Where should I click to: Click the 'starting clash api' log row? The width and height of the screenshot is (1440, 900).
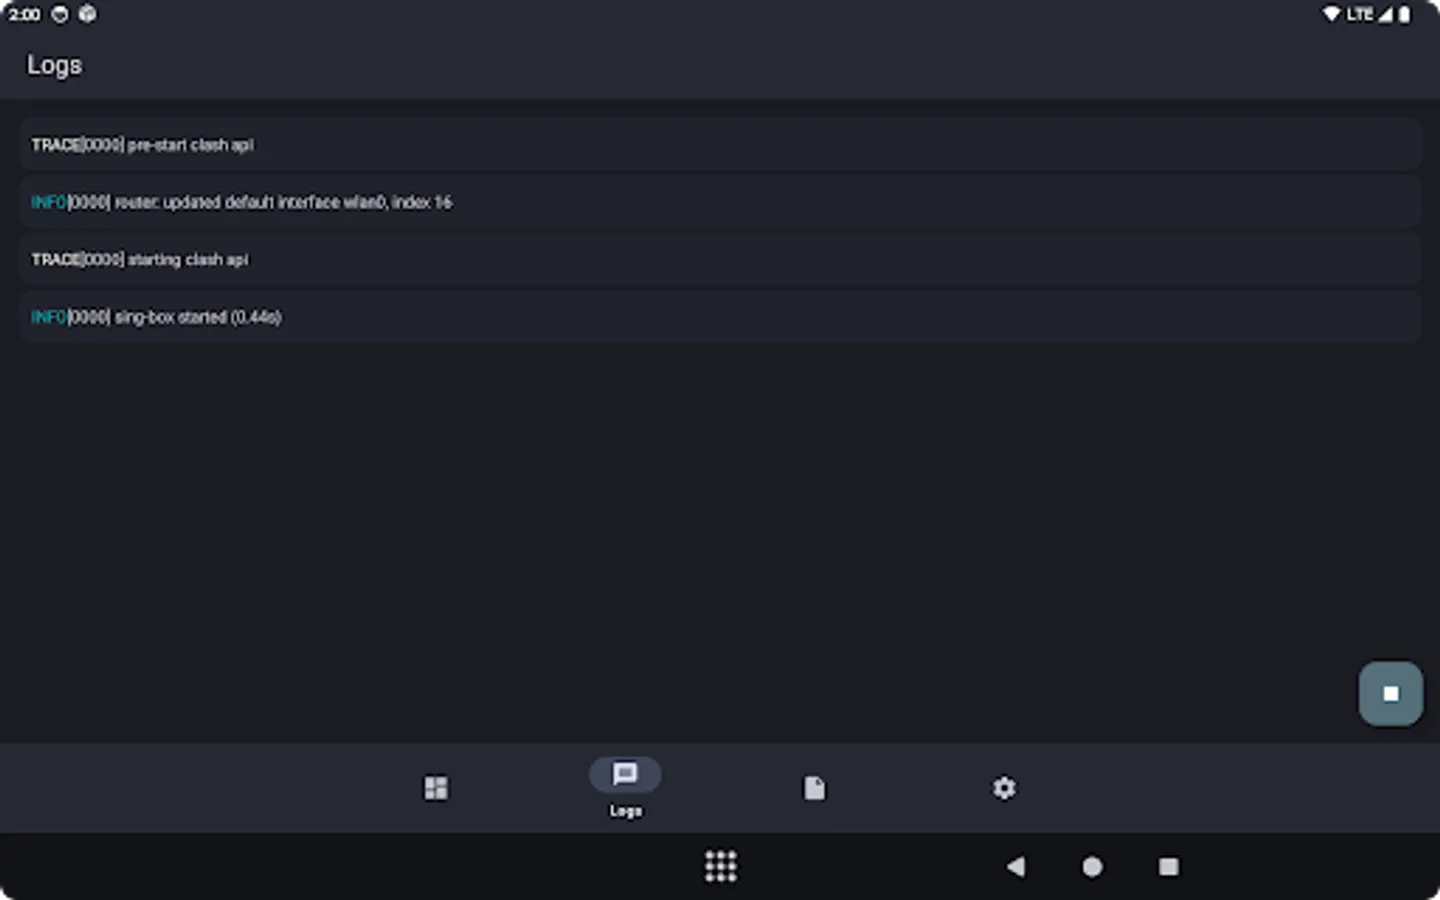tap(720, 259)
